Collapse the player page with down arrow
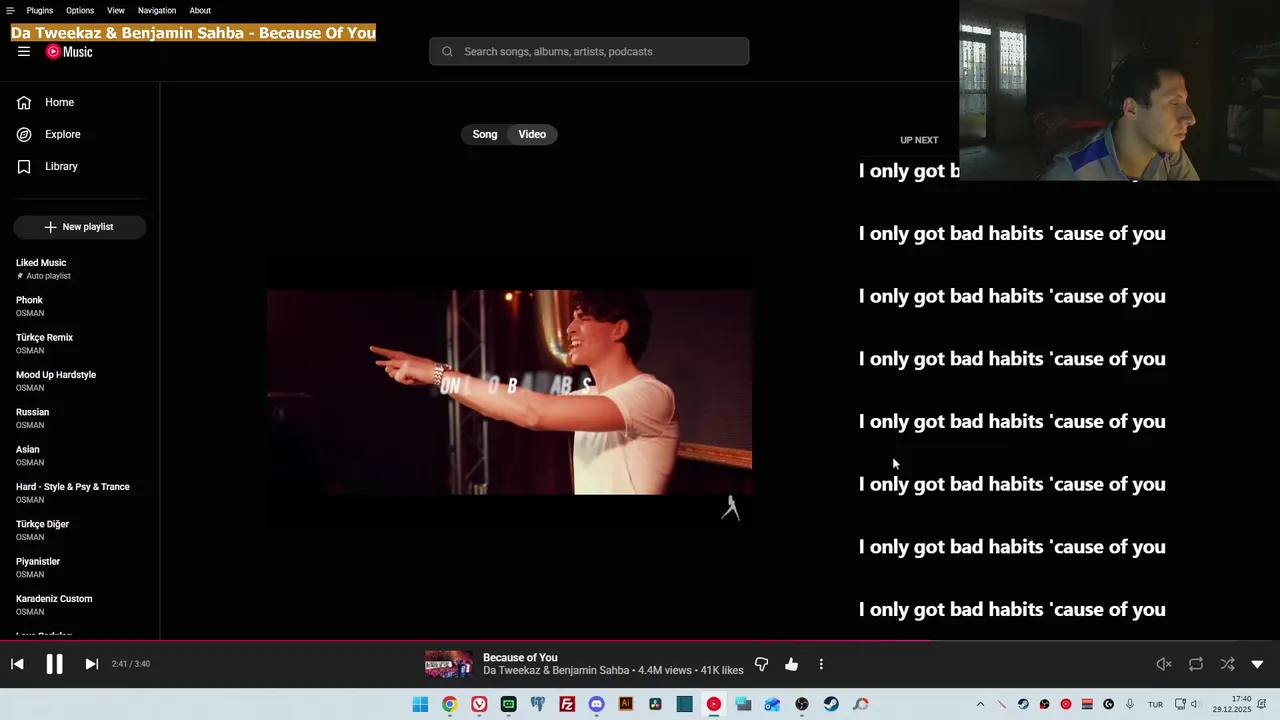Image resolution: width=1280 pixels, height=720 pixels. pyautogui.click(x=1257, y=664)
